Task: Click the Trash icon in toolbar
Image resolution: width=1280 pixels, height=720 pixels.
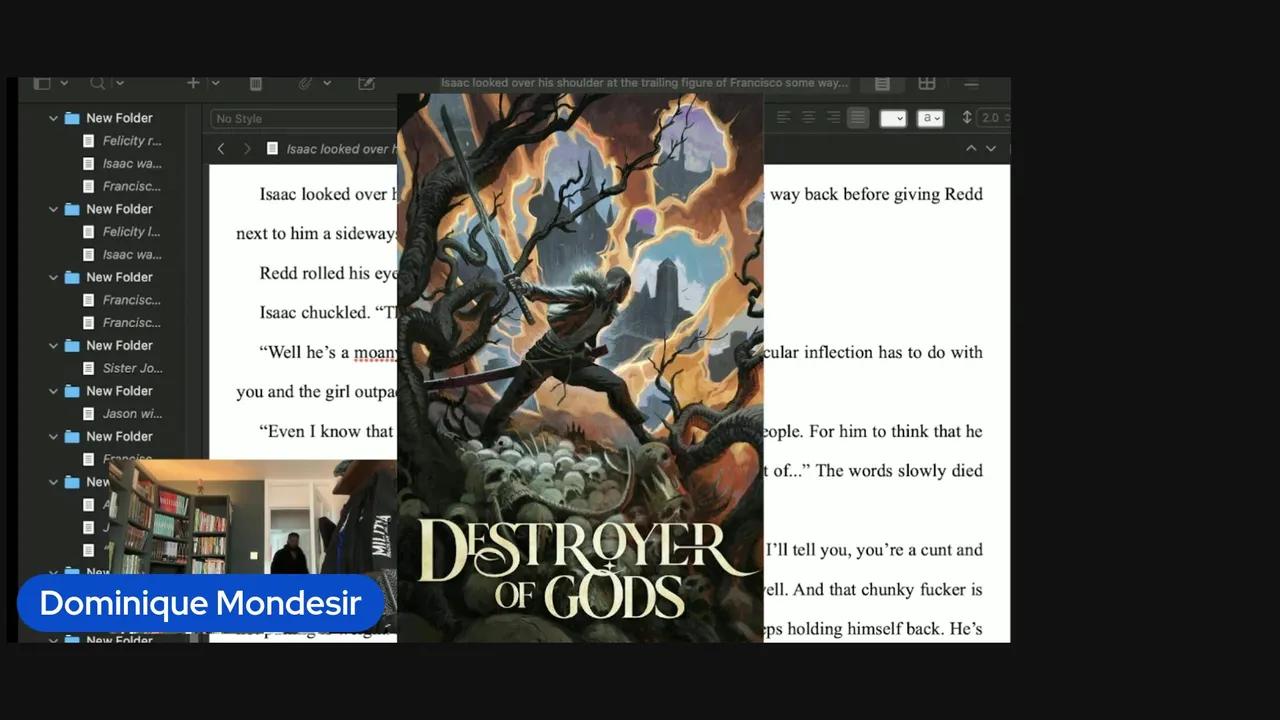Action: [256, 83]
